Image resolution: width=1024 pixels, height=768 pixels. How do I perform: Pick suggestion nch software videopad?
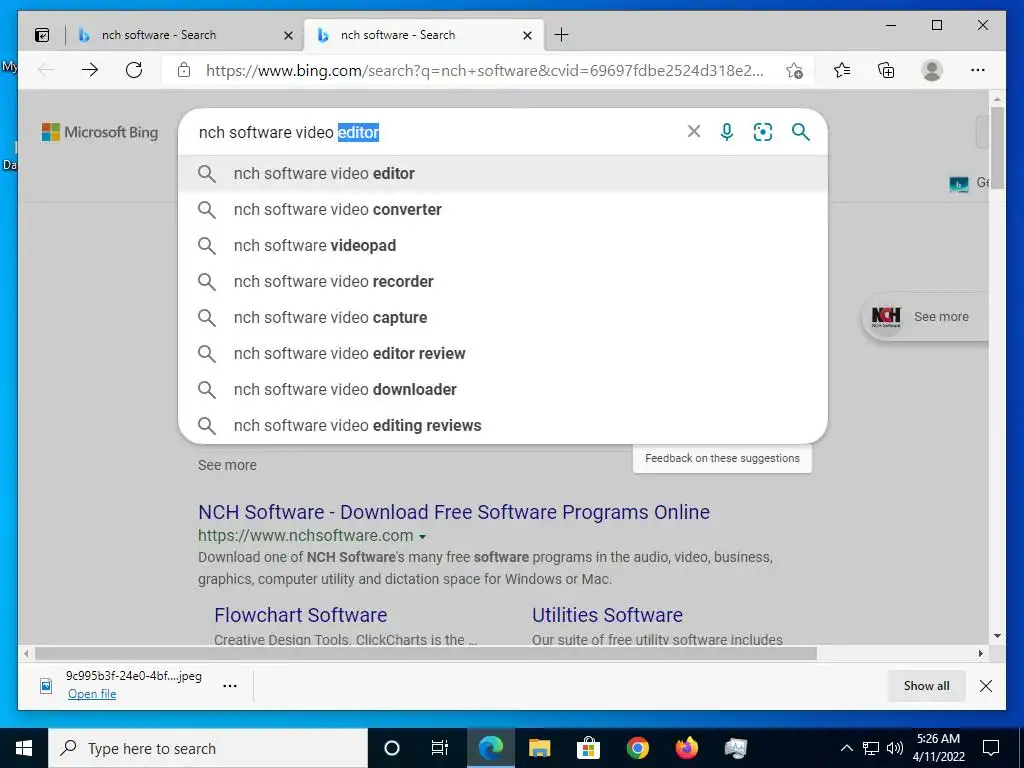(x=503, y=246)
